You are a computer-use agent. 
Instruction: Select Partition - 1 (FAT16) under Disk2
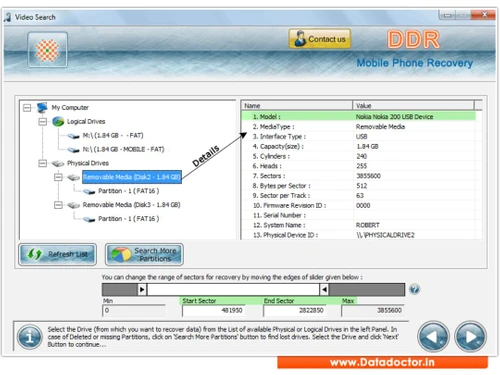[x=129, y=191]
